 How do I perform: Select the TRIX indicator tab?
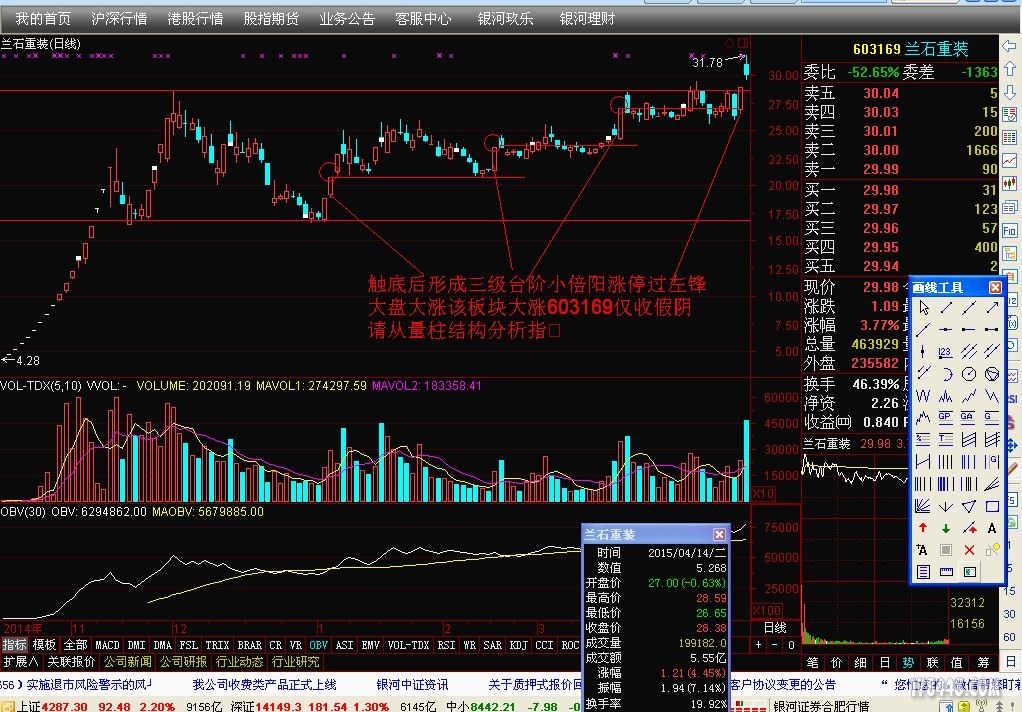click(217, 645)
